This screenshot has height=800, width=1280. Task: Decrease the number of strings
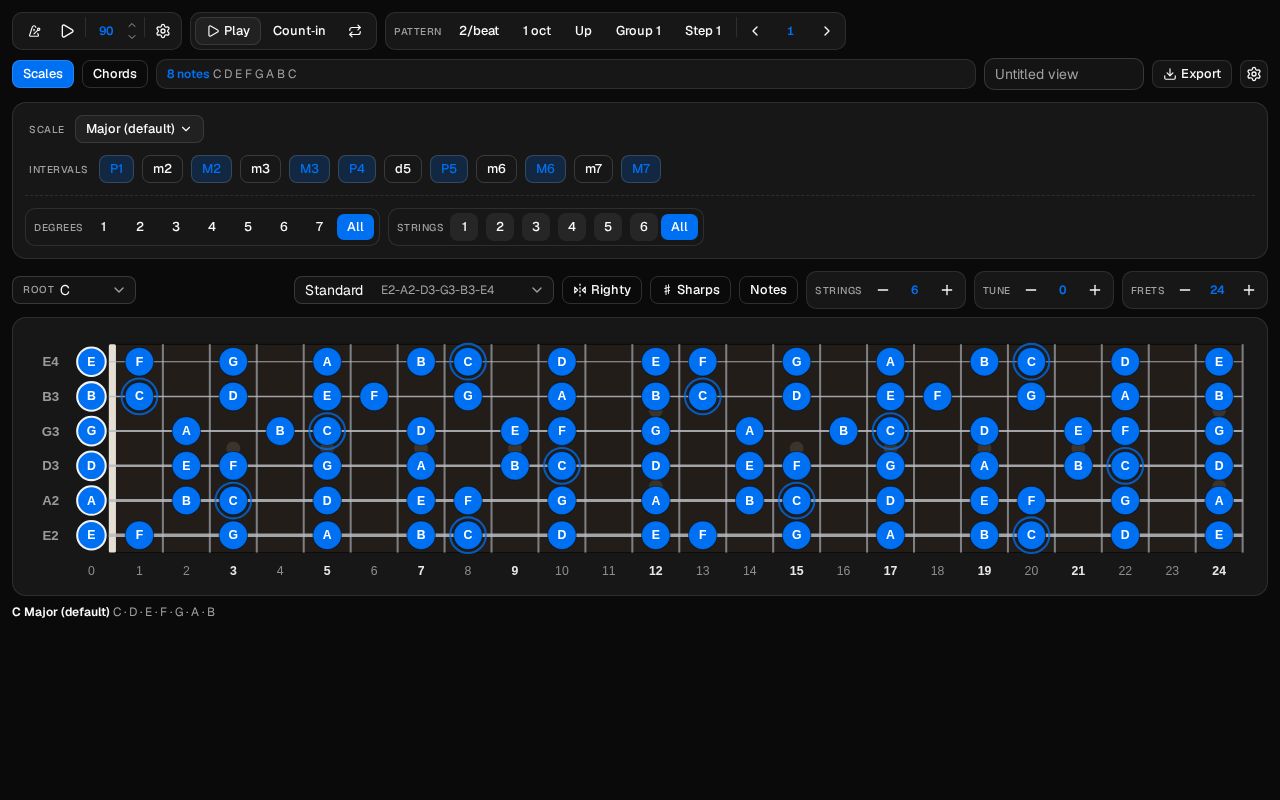(883, 290)
